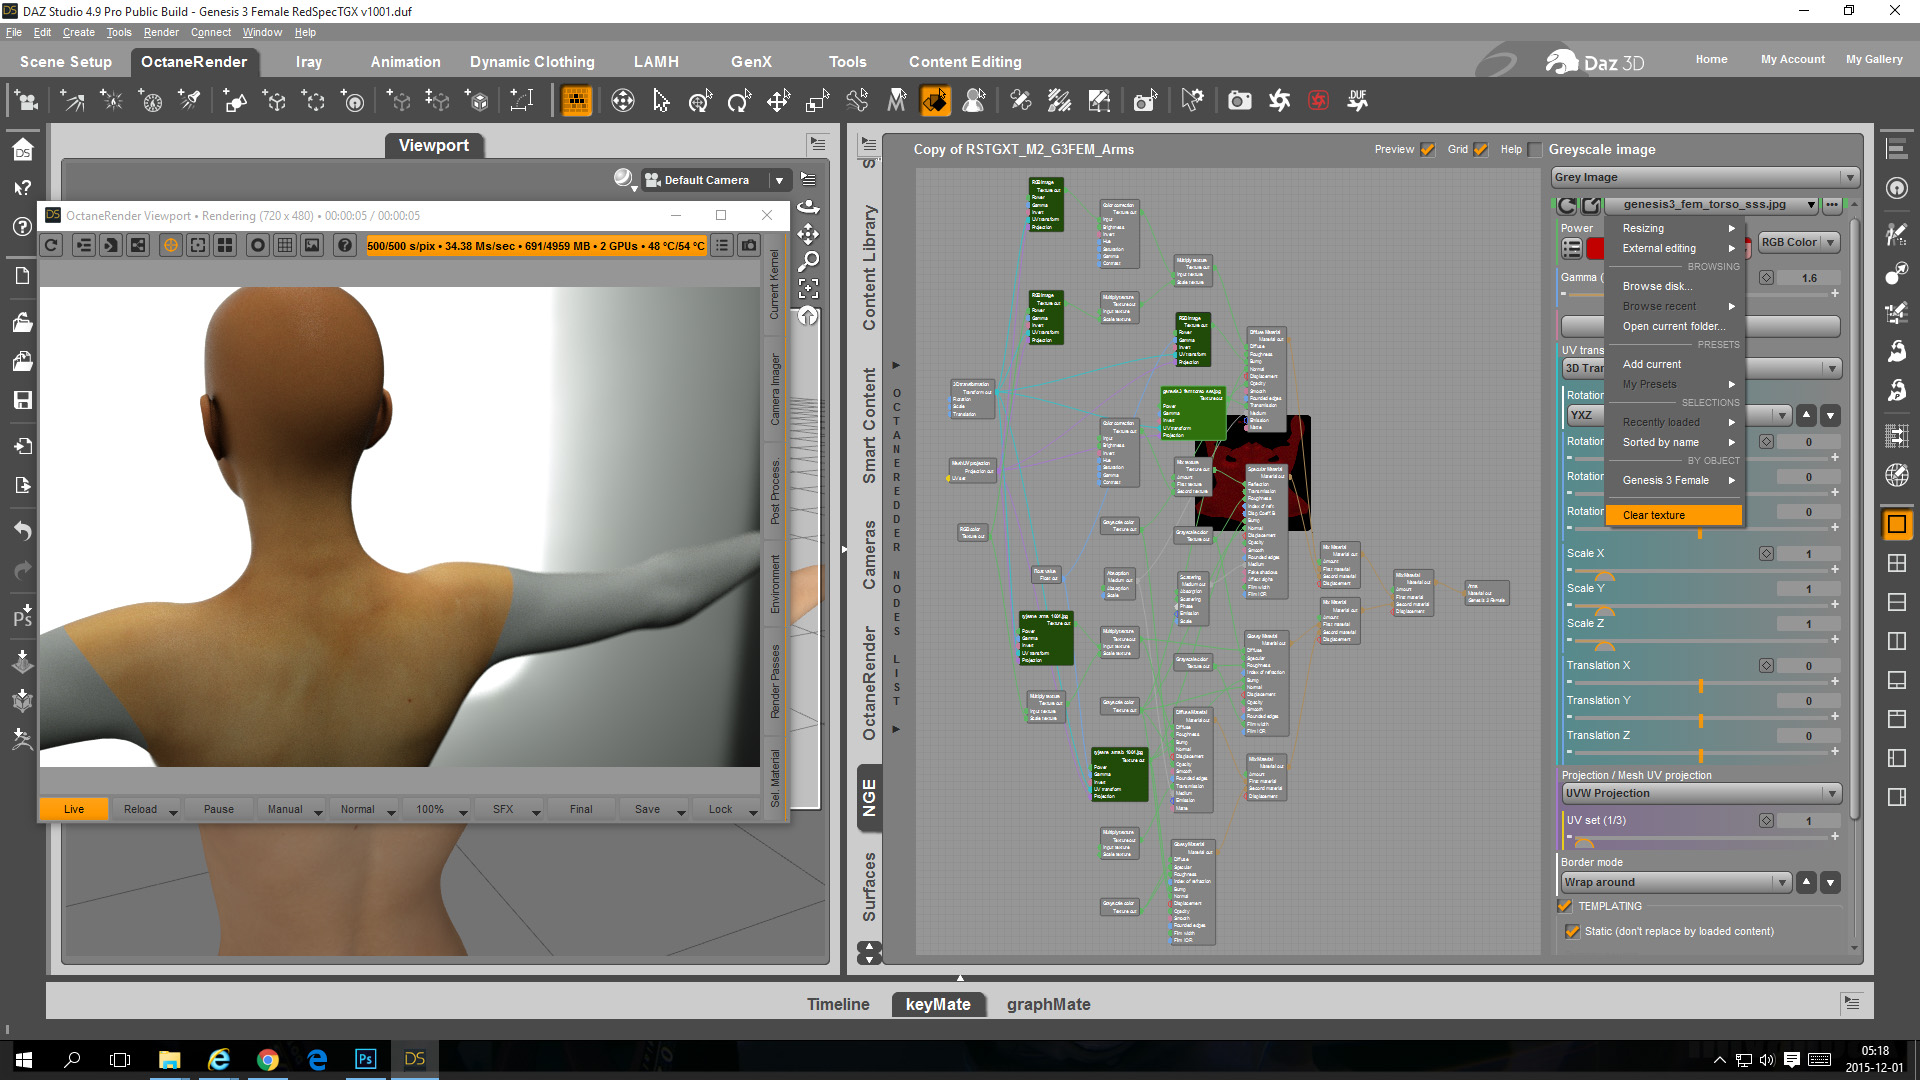Open Photoshop bridge icon in left sidebar
This screenshot has height=1080, width=1920.
point(22,616)
